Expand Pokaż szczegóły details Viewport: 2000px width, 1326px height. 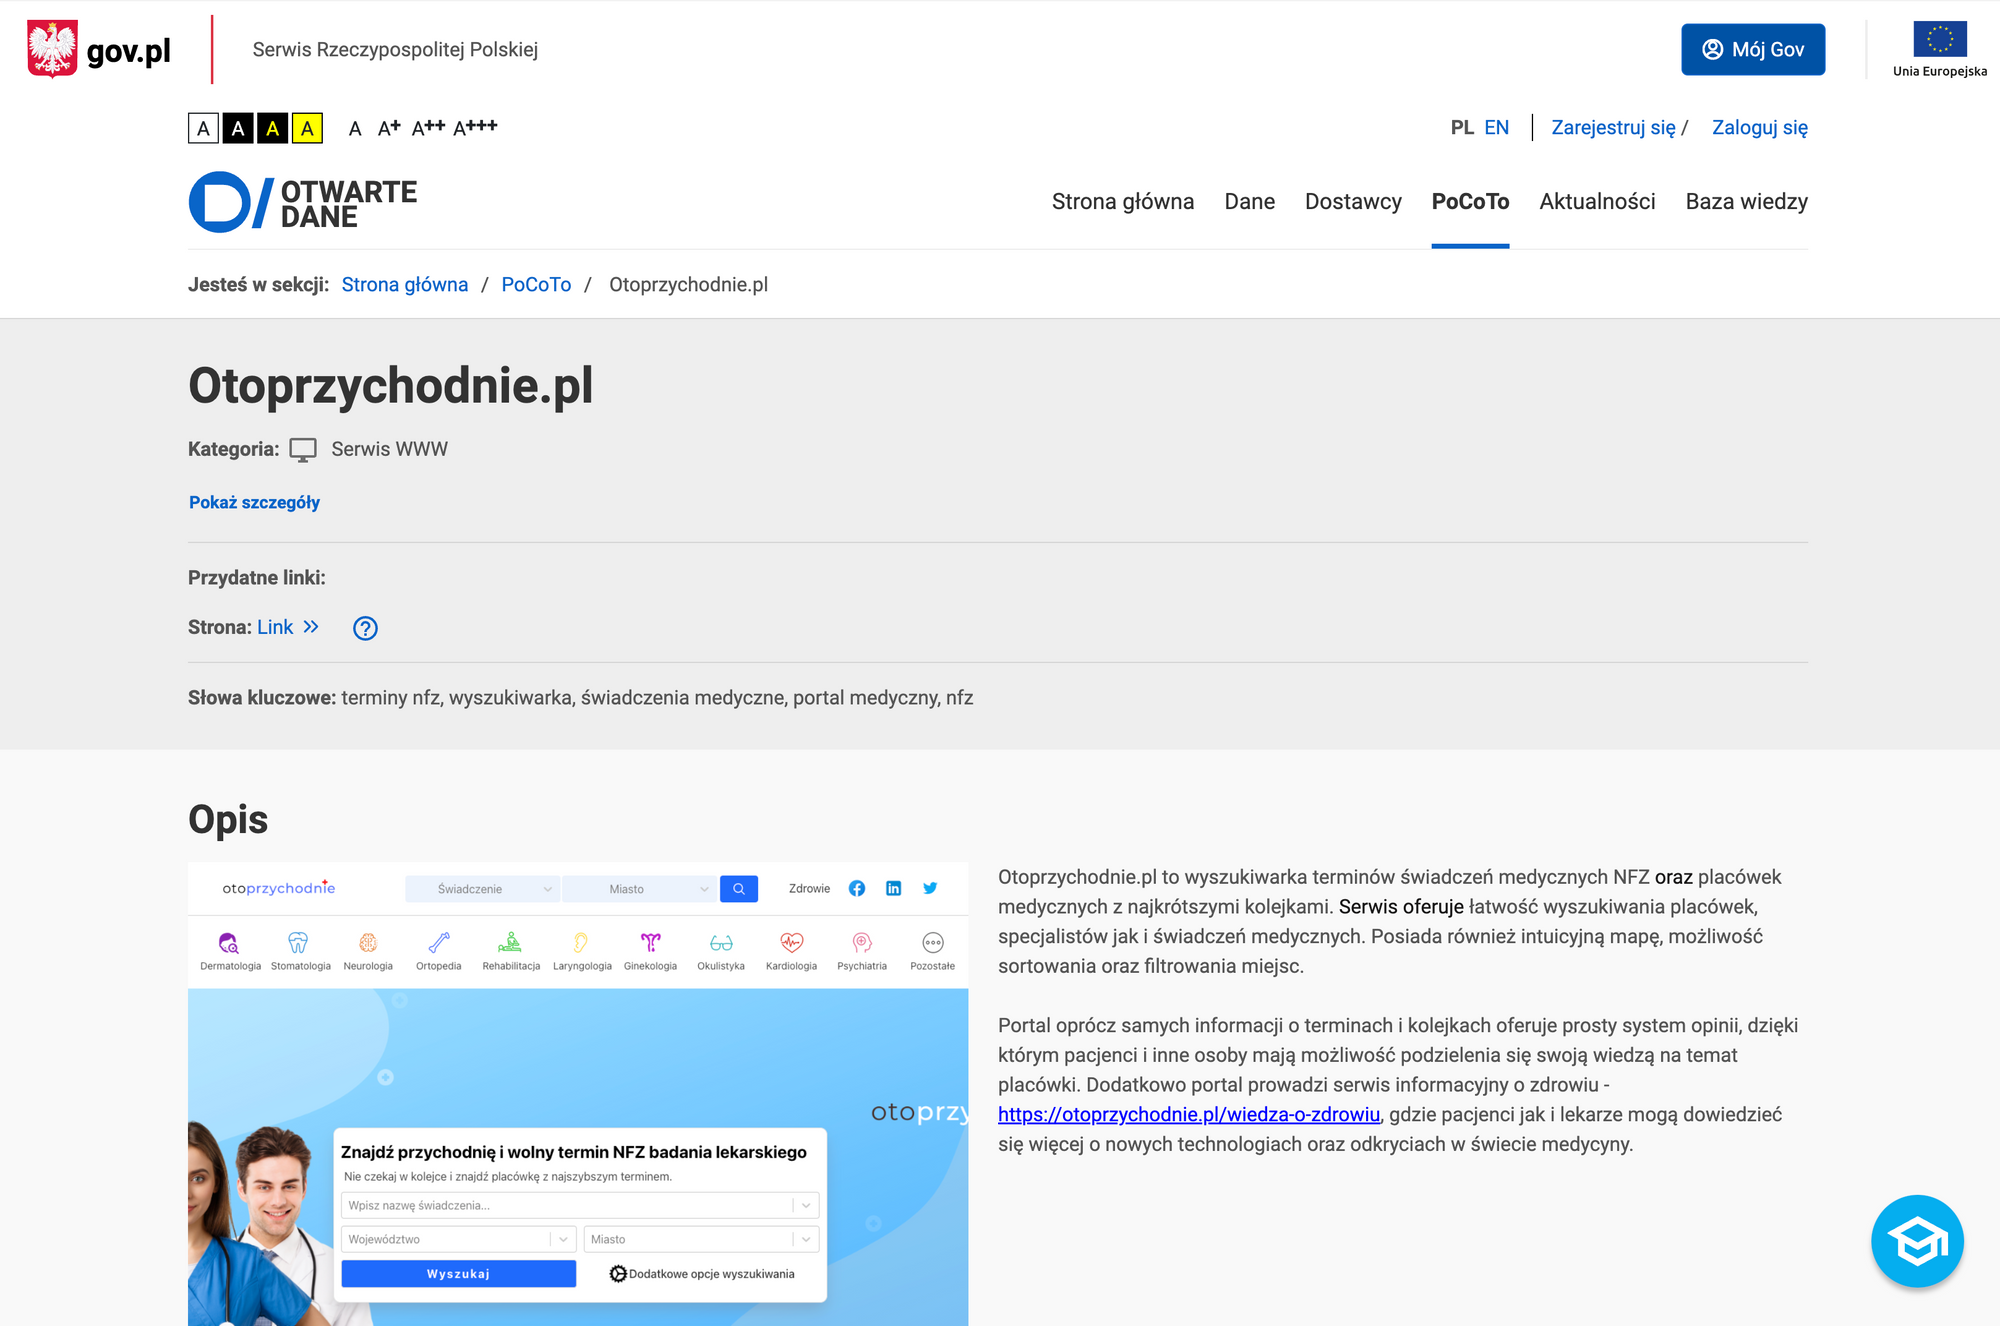254,502
